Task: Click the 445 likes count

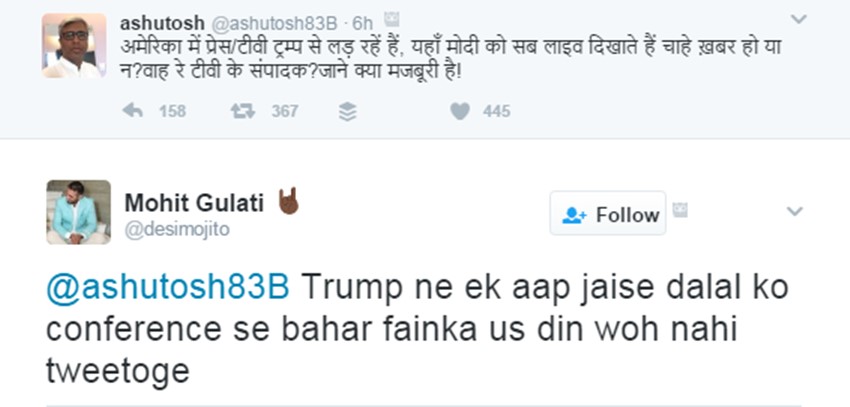Action: tap(496, 111)
